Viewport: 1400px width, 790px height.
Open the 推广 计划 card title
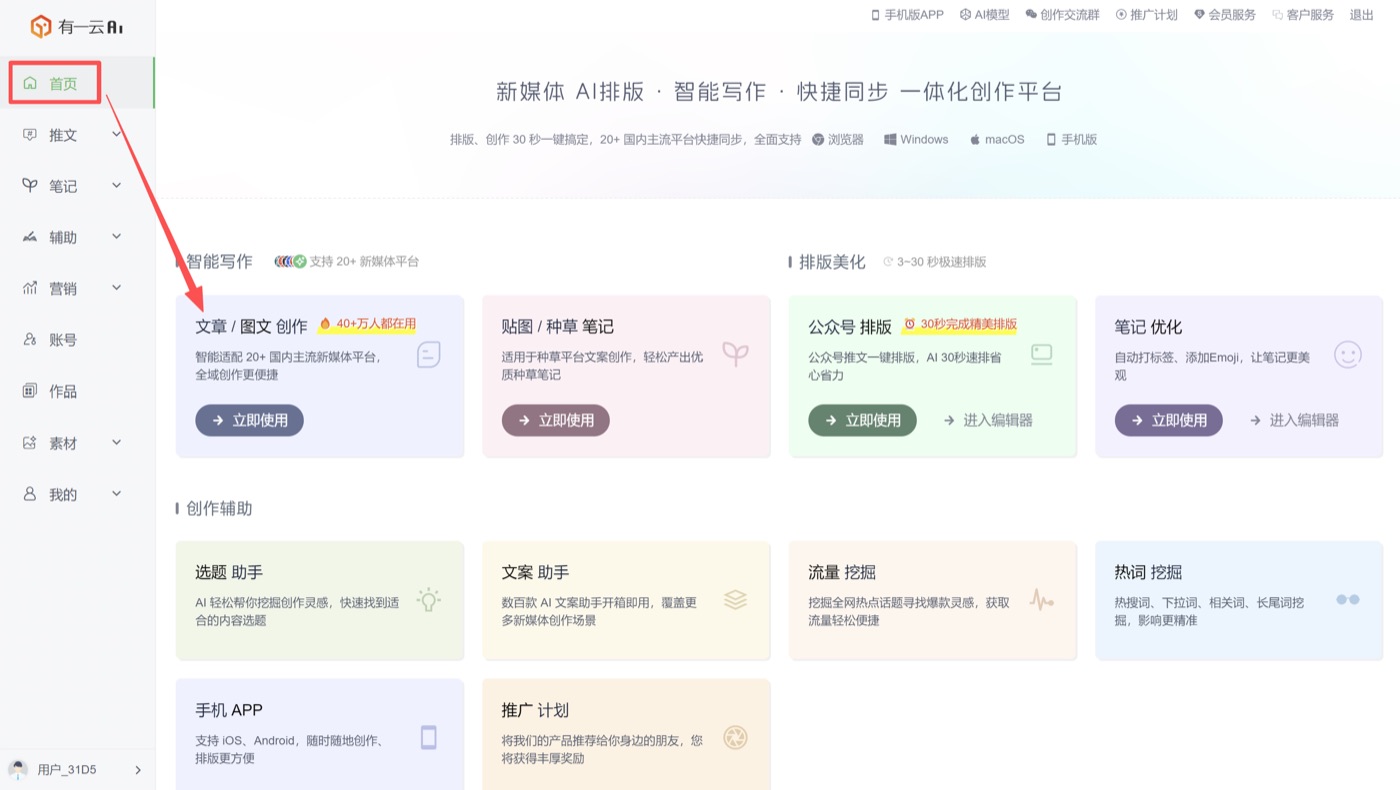(535, 710)
